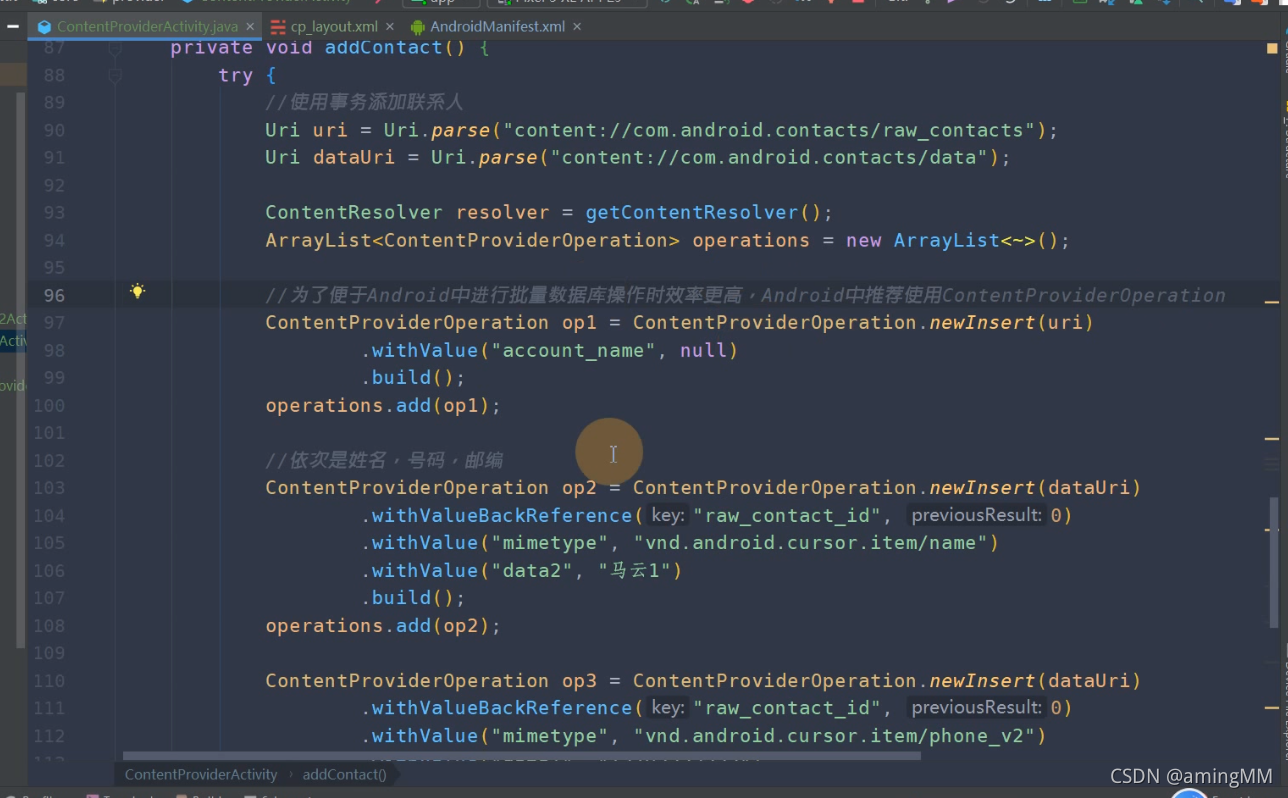Open the cp_layout.xml editor tab
The image size is (1288, 798).
pos(335,27)
